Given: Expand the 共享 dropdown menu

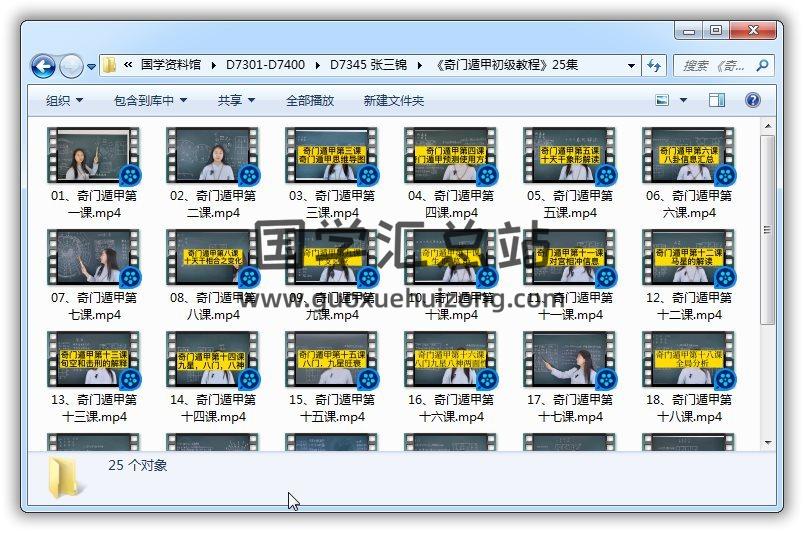Looking at the screenshot, I should pyautogui.click(x=236, y=100).
